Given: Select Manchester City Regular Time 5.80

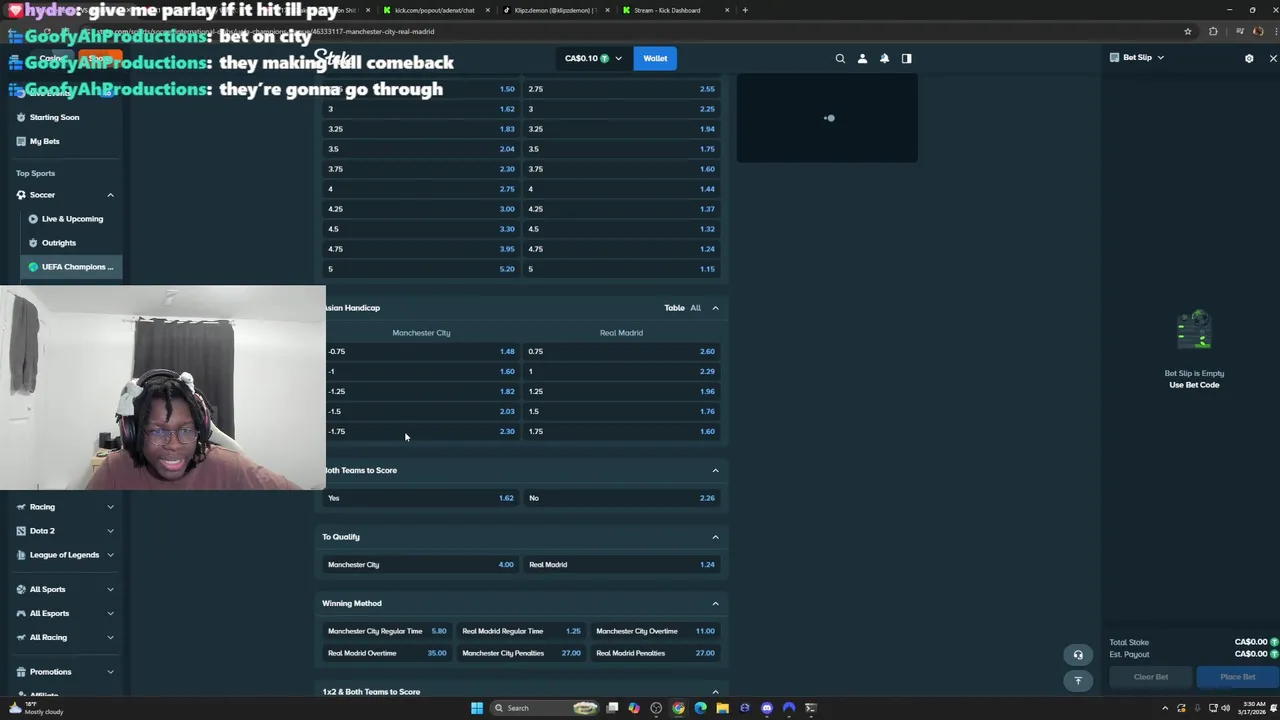Looking at the screenshot, I should (387, 631).
